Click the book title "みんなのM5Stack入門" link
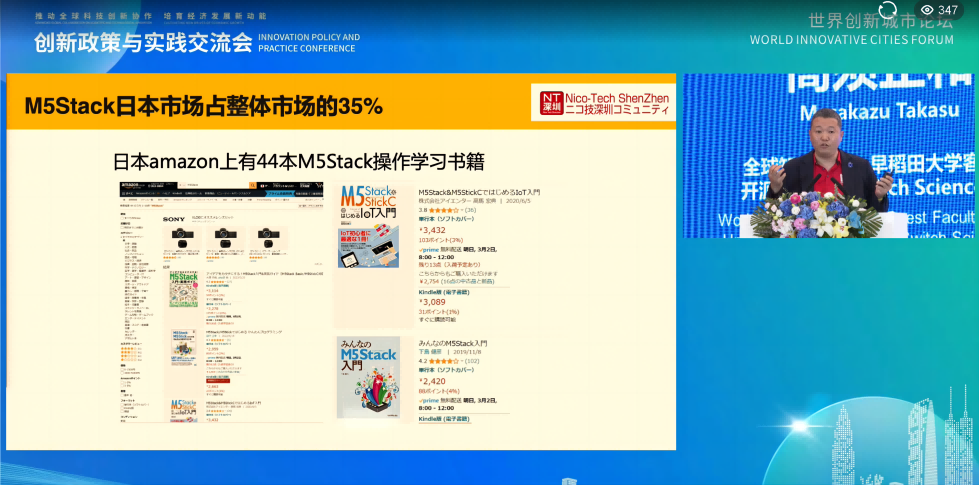979x485 pixels. coord(453,343)
